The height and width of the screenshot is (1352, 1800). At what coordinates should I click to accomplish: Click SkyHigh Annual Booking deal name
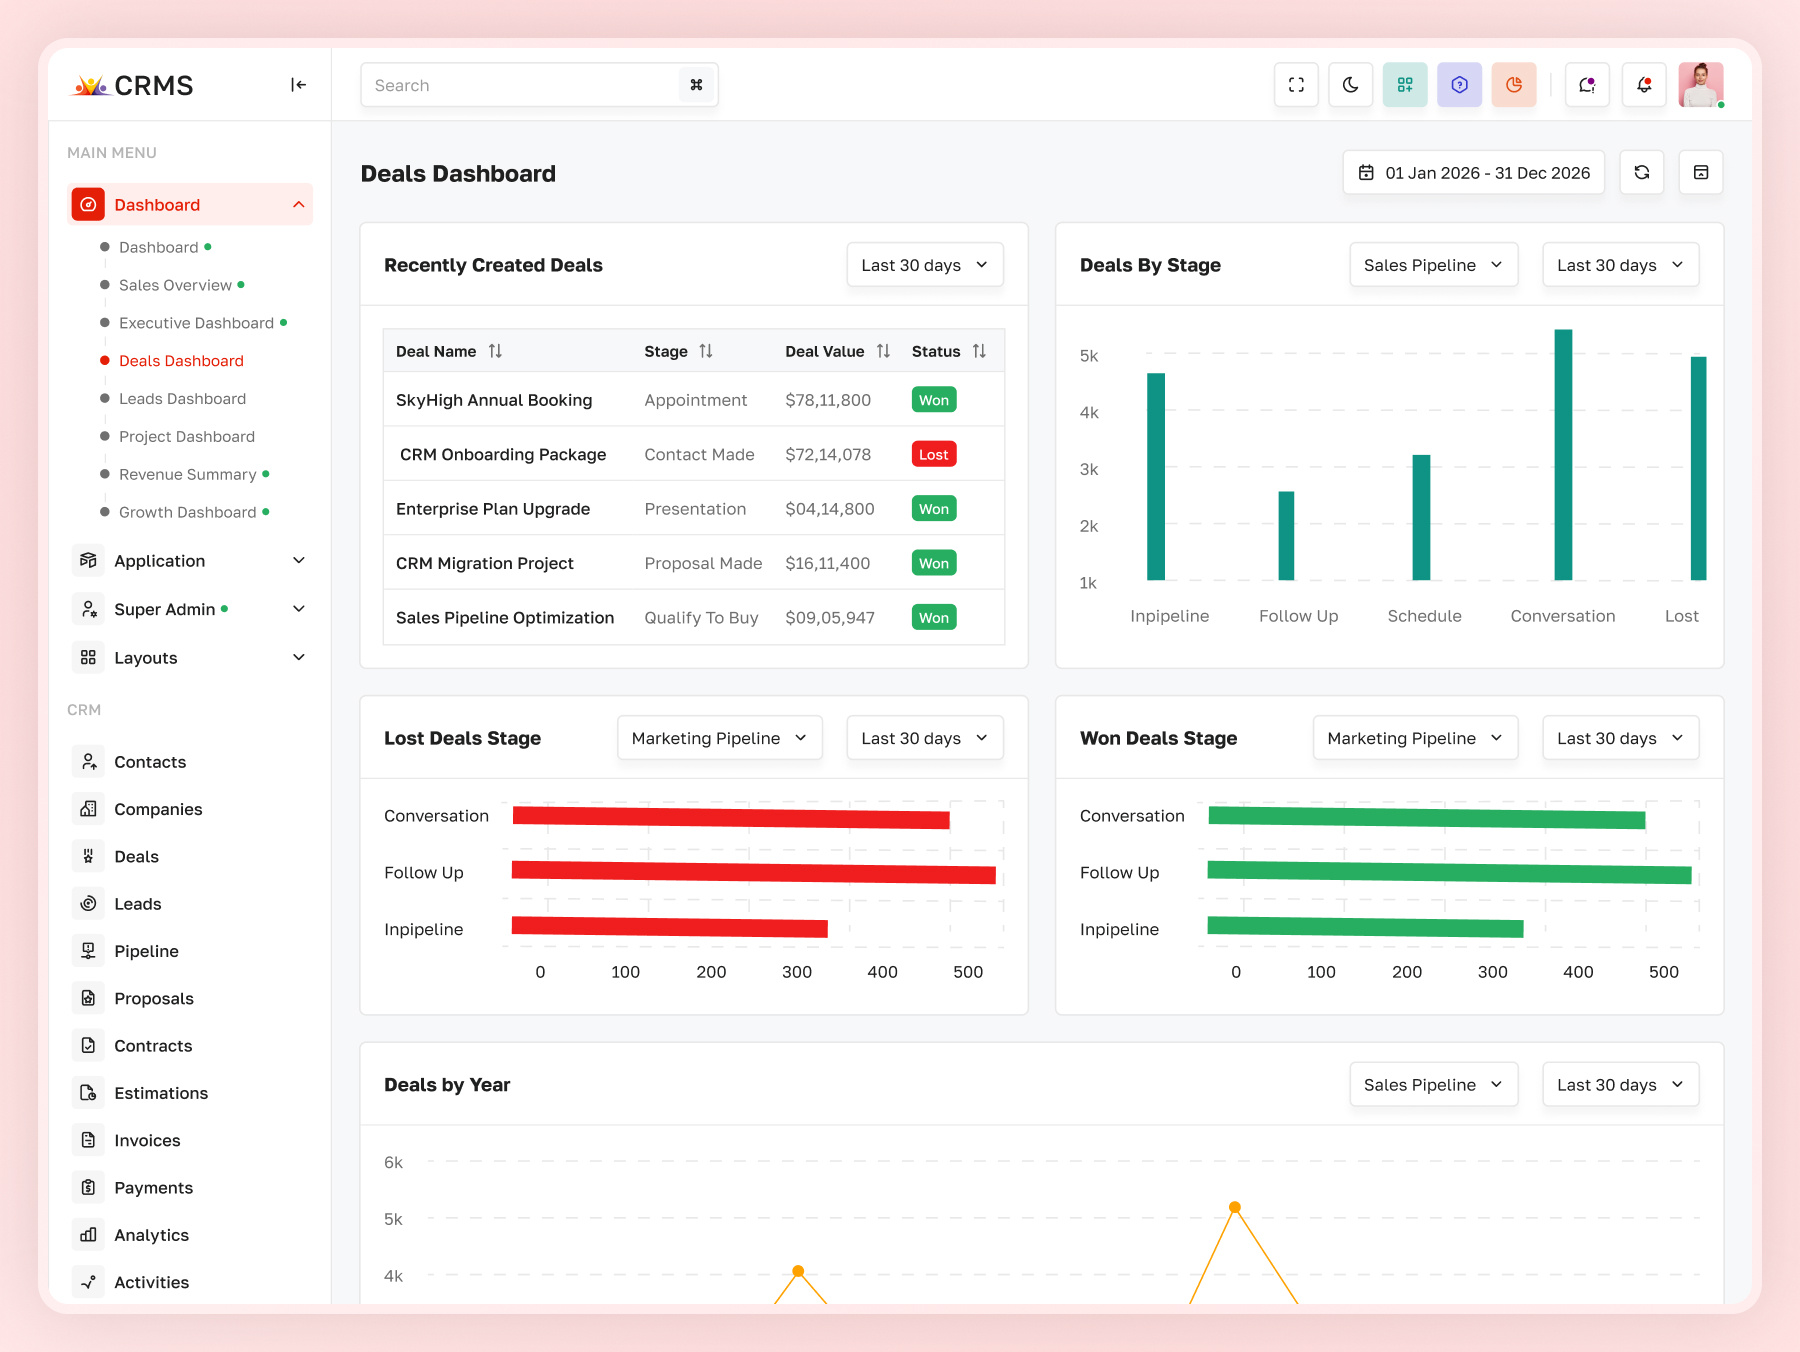(x=494, y=400)
